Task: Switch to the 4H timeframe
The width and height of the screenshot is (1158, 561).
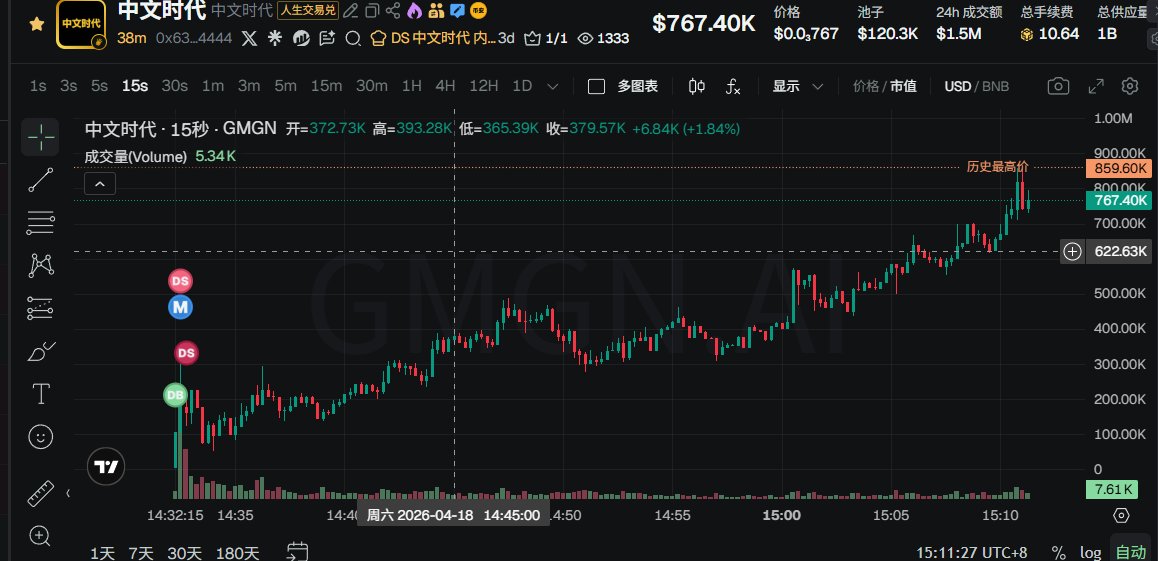Action: tap(445, 86)
